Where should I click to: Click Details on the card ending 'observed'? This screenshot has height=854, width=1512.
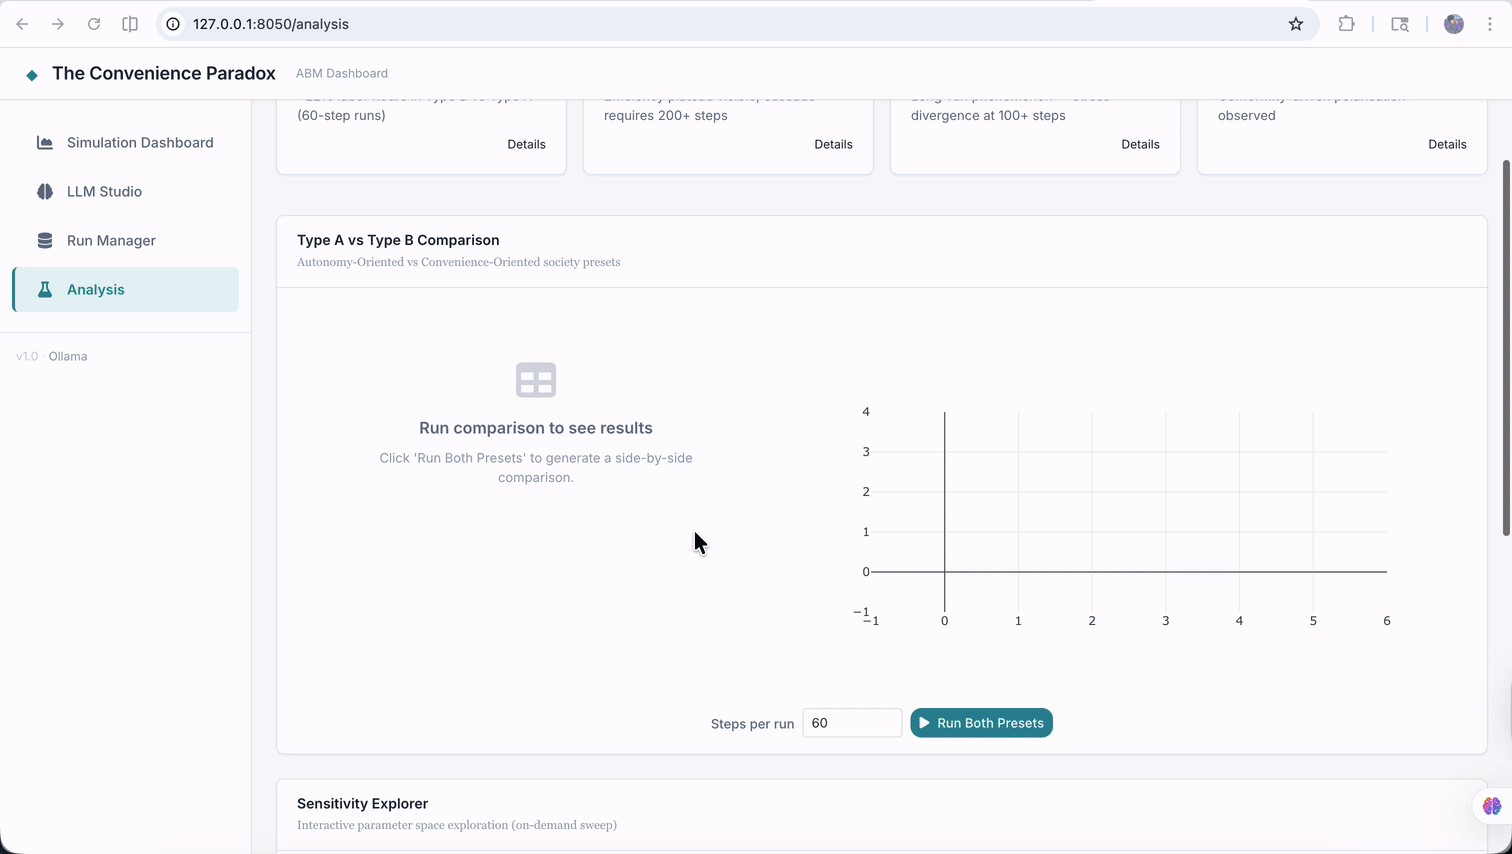1447,144
